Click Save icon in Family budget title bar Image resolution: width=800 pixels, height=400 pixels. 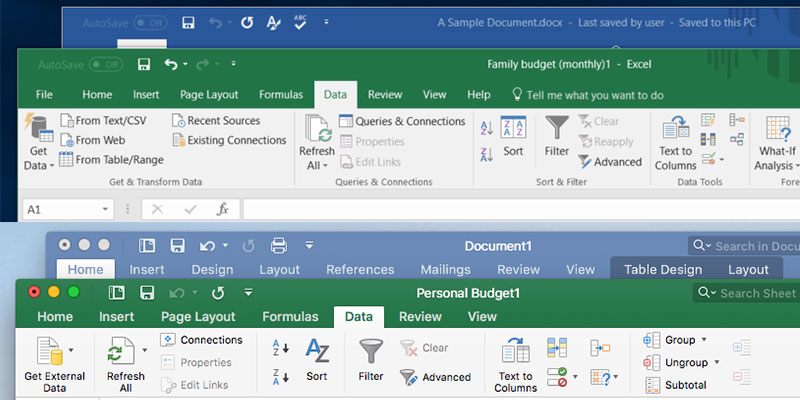[144, 64]
